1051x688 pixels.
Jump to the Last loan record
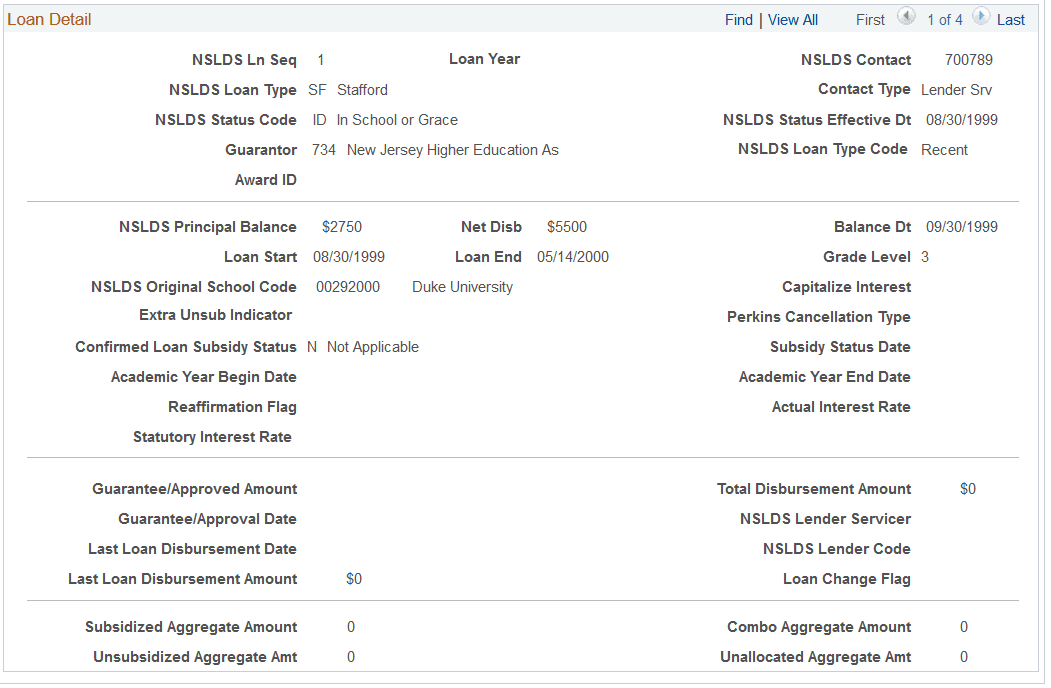(1010, 19)
